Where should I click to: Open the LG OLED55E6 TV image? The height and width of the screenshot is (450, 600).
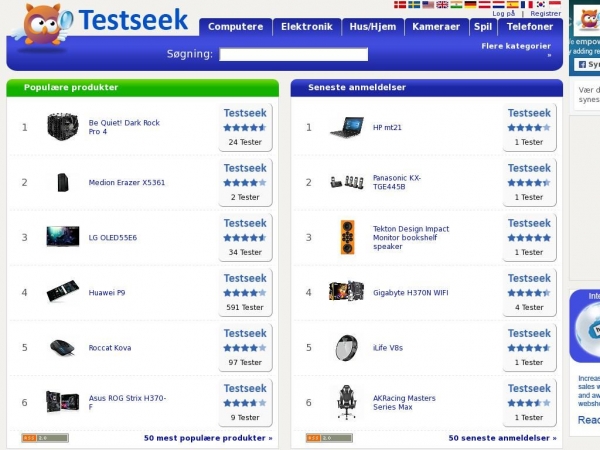point(63,236)
